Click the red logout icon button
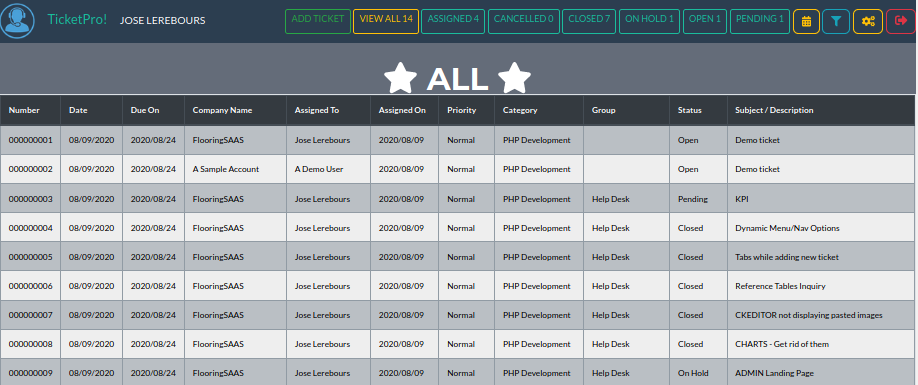This screenshot has height=385, width=918. pos(900,22)
